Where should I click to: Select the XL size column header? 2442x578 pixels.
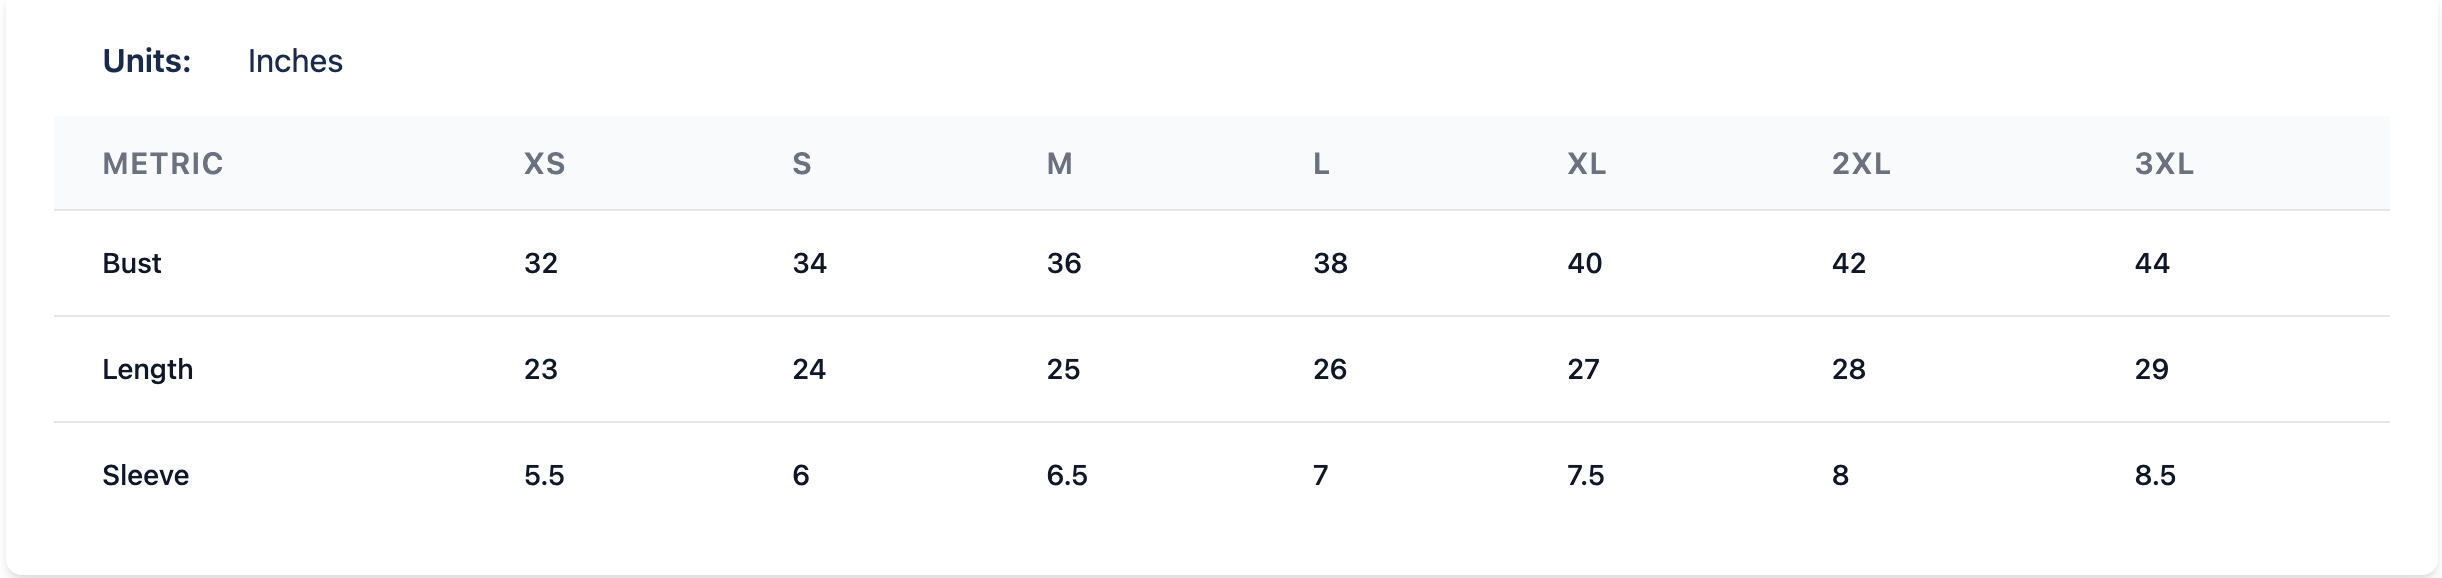tap(1586, 163)
